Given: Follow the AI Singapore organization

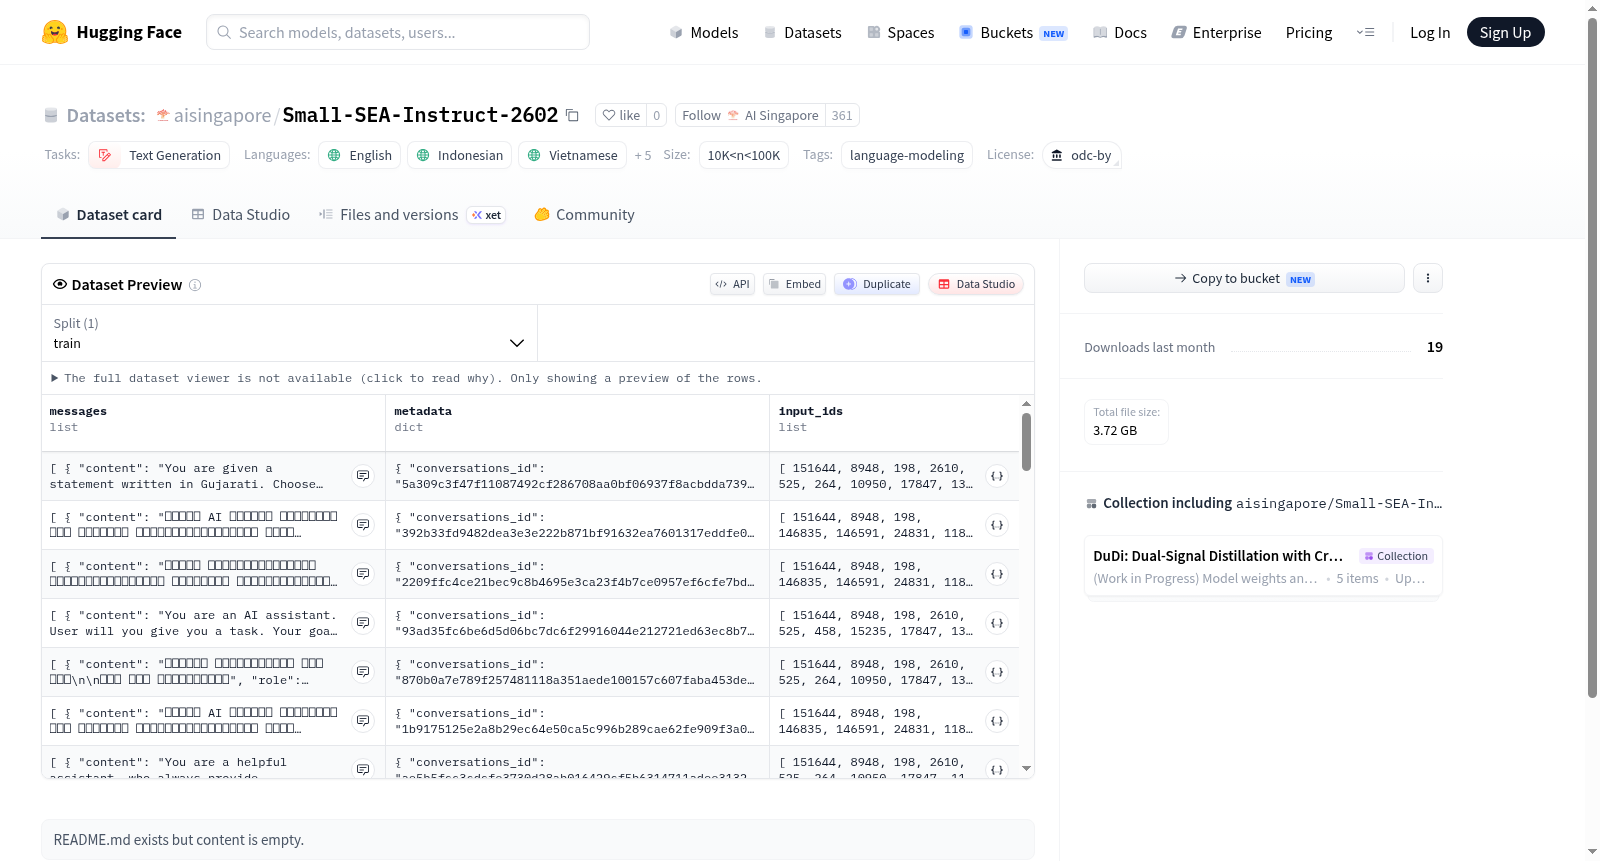Looking at the screenshot, I should (750, 115).
